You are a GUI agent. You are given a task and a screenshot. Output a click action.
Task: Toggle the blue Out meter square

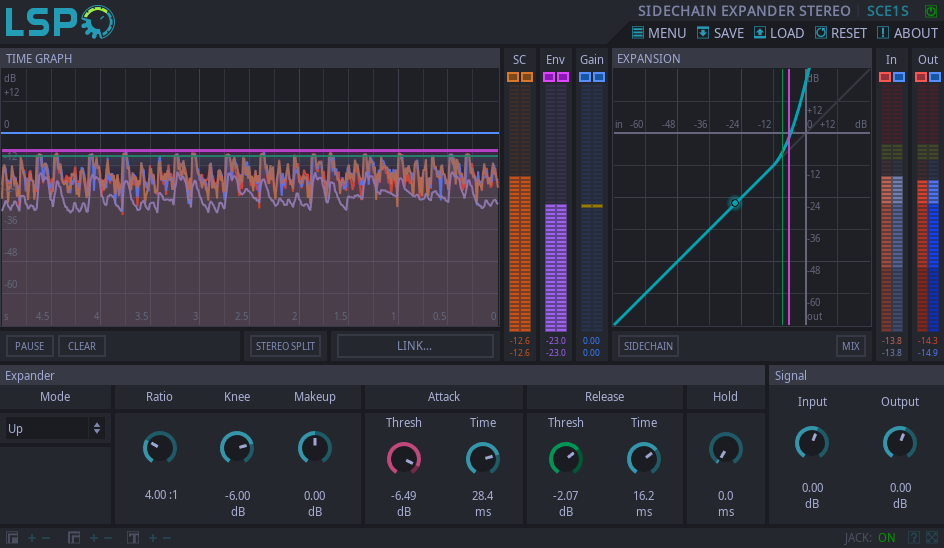[935, 77]
